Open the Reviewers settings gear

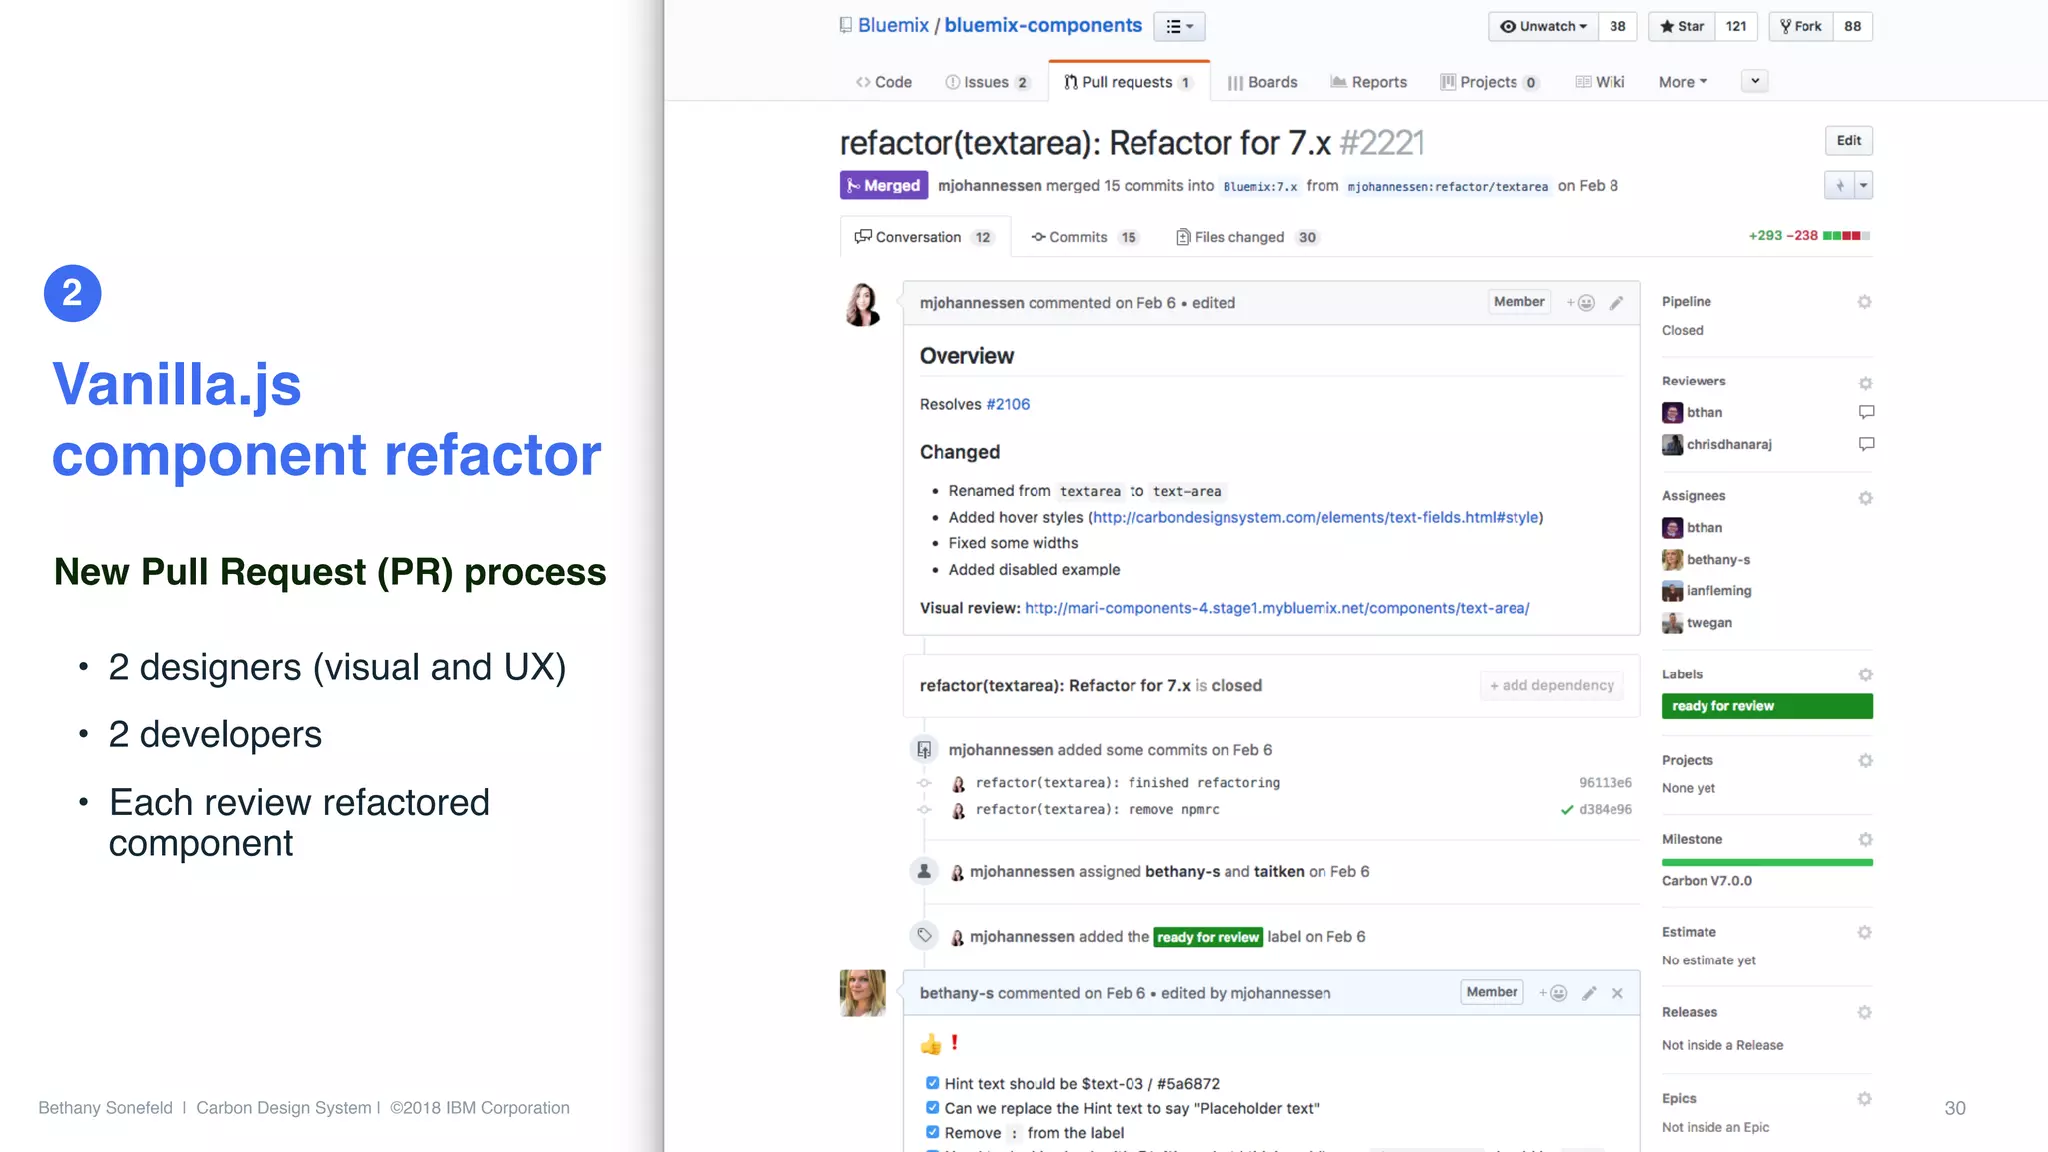[x=1865, y=383]
